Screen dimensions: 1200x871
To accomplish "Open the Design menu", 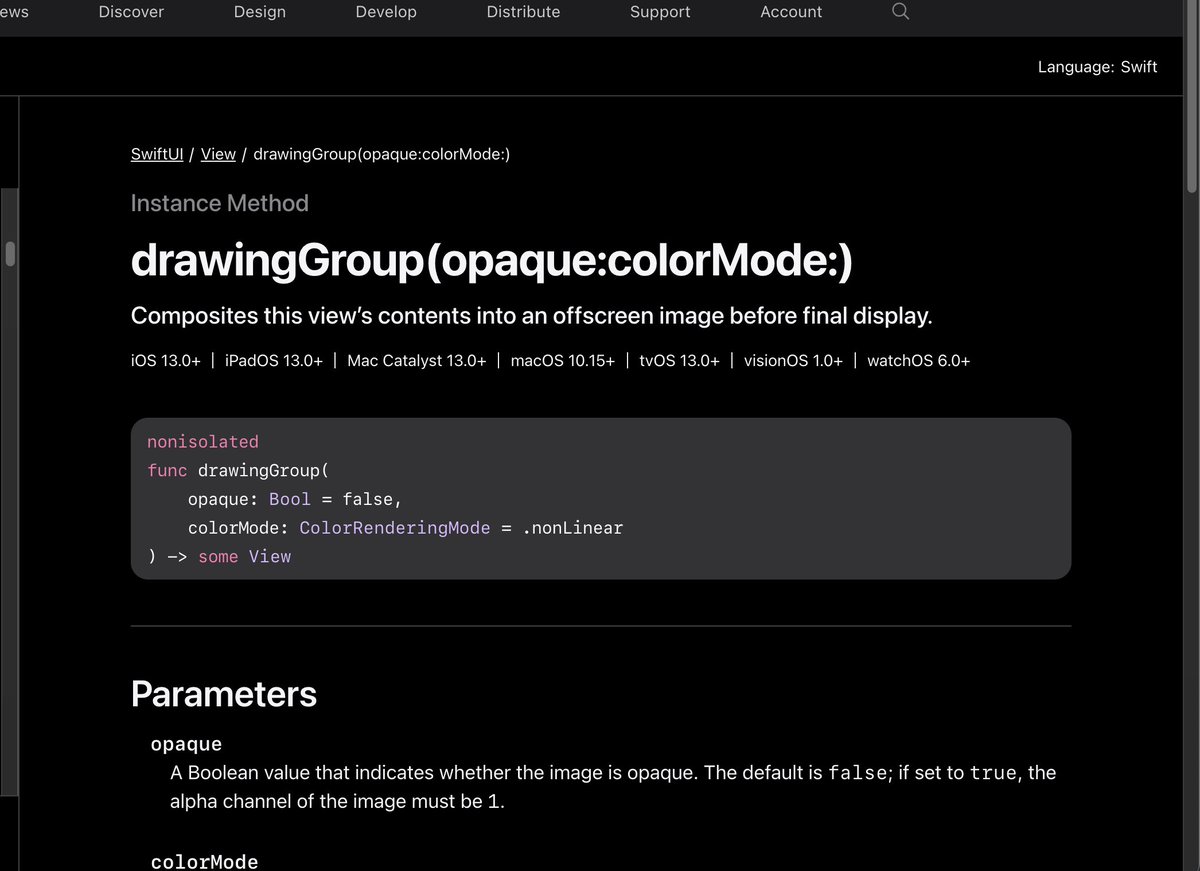I will point(260,12).
